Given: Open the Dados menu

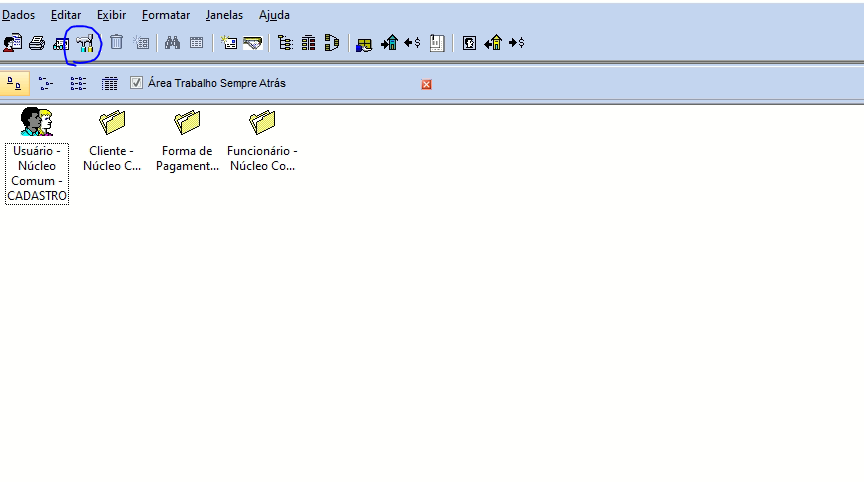Looking at the screenshot, I should click(18, 15).
